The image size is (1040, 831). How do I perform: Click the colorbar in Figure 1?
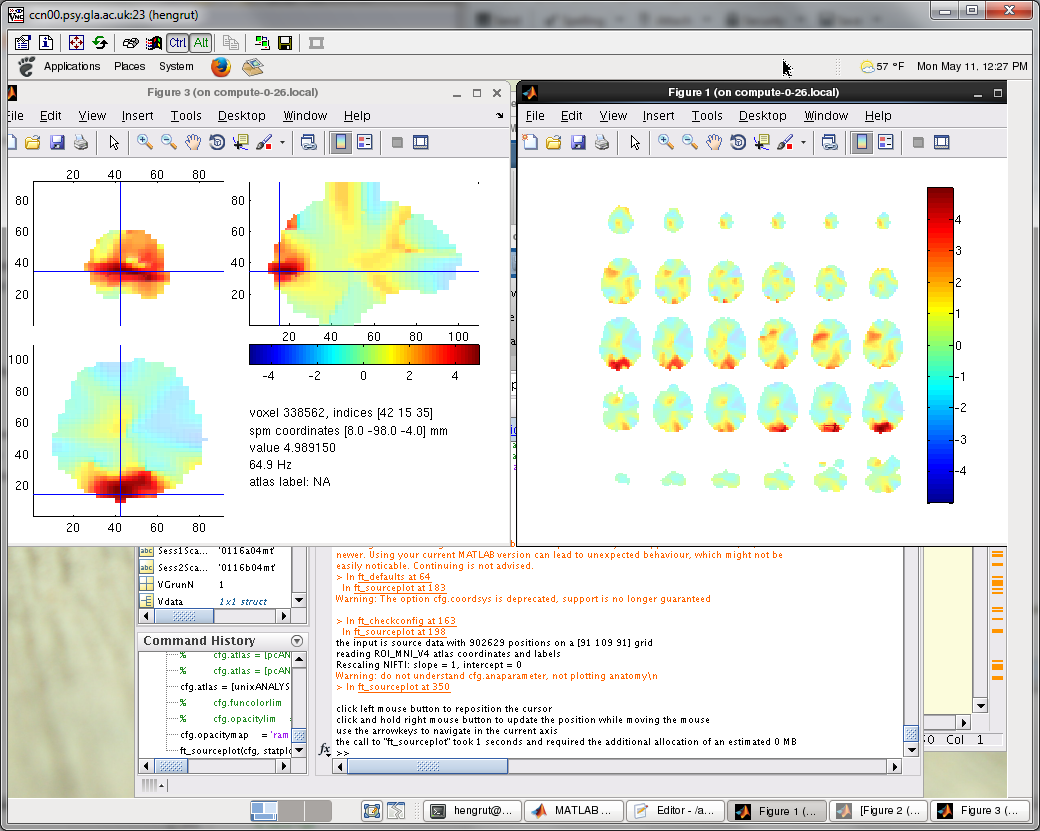coord(940,344)
